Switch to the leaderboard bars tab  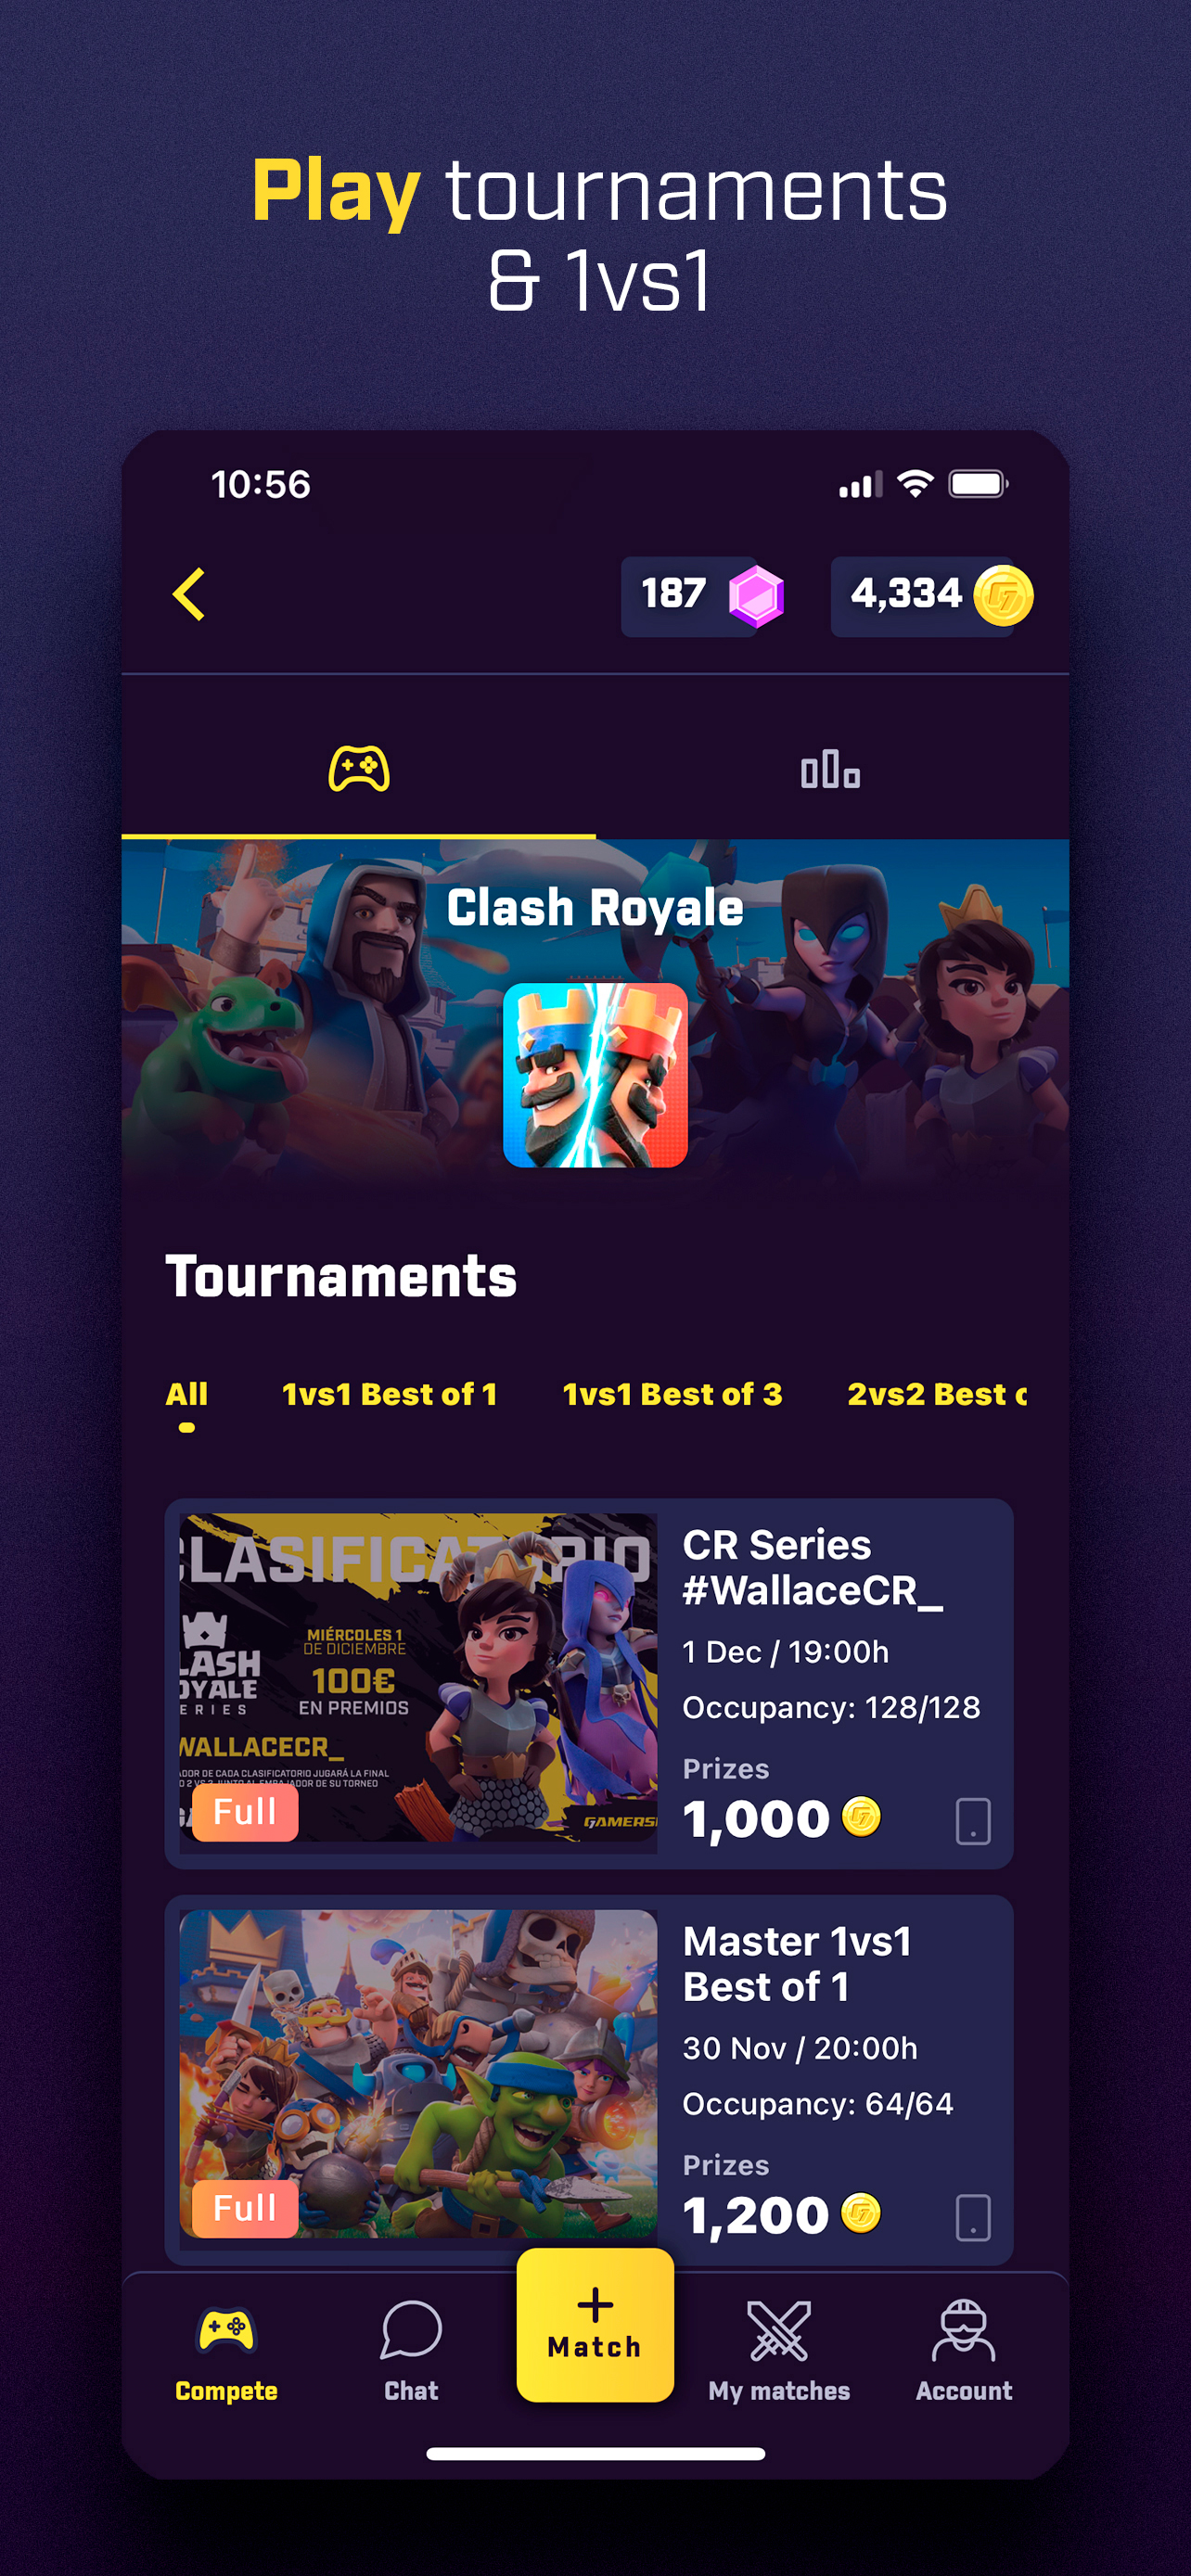coord(830,770)
